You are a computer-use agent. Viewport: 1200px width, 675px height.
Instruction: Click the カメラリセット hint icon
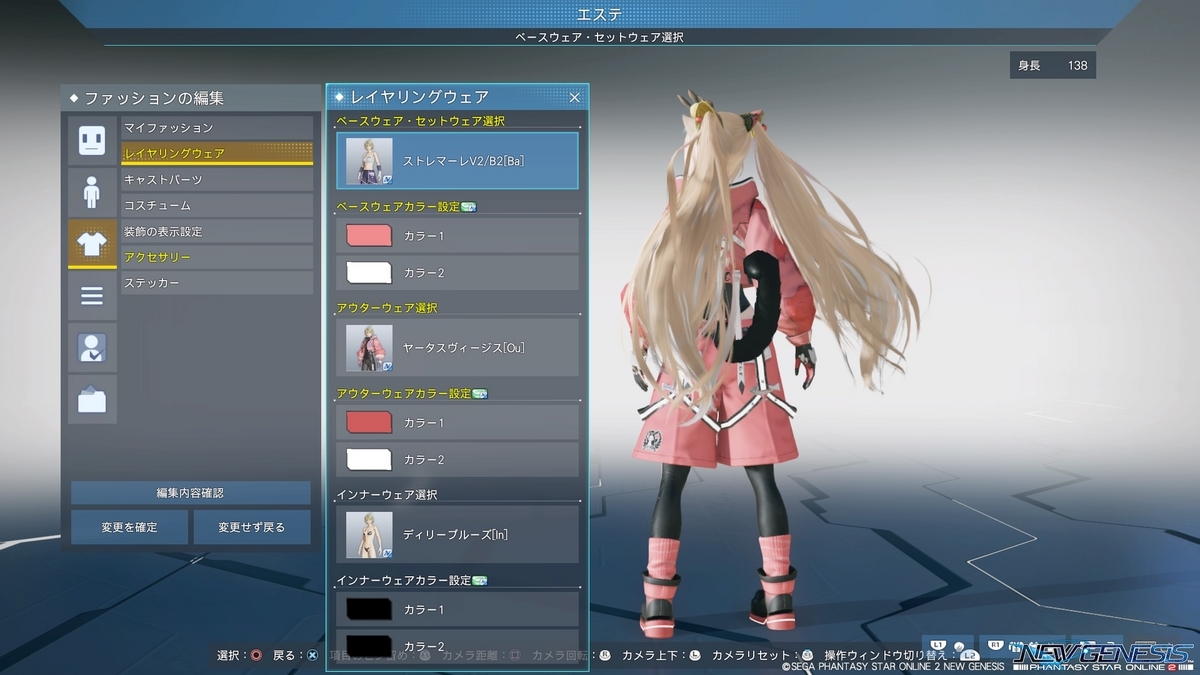[x=806, y=656]
